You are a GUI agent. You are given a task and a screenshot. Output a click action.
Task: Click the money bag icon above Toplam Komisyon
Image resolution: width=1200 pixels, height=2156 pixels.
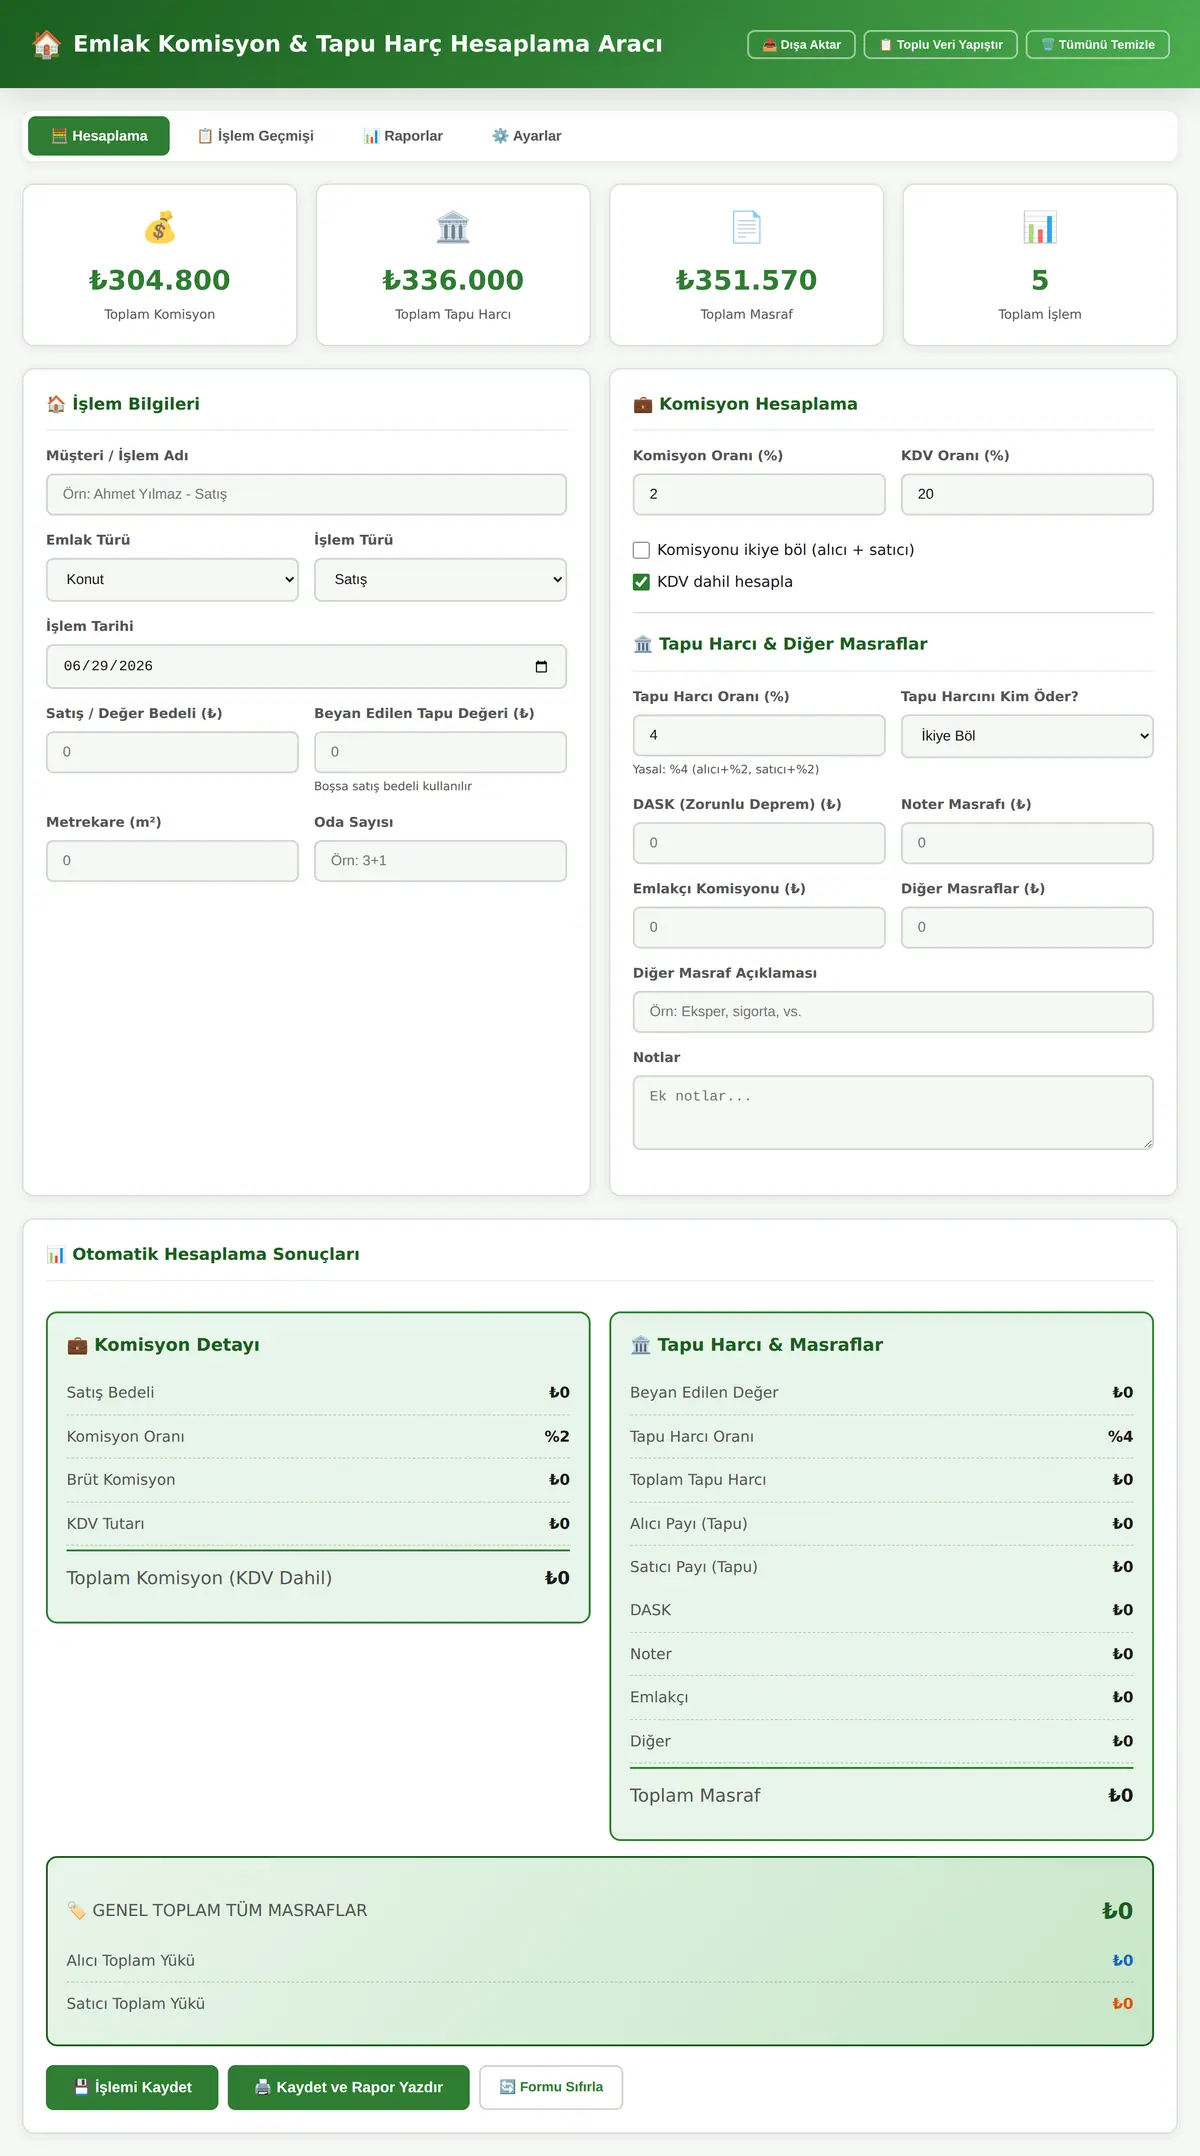[x=160, y=228]
